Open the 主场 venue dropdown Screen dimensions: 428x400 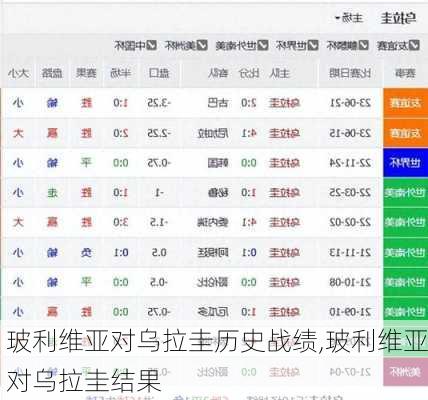click(x=349, y=18)
